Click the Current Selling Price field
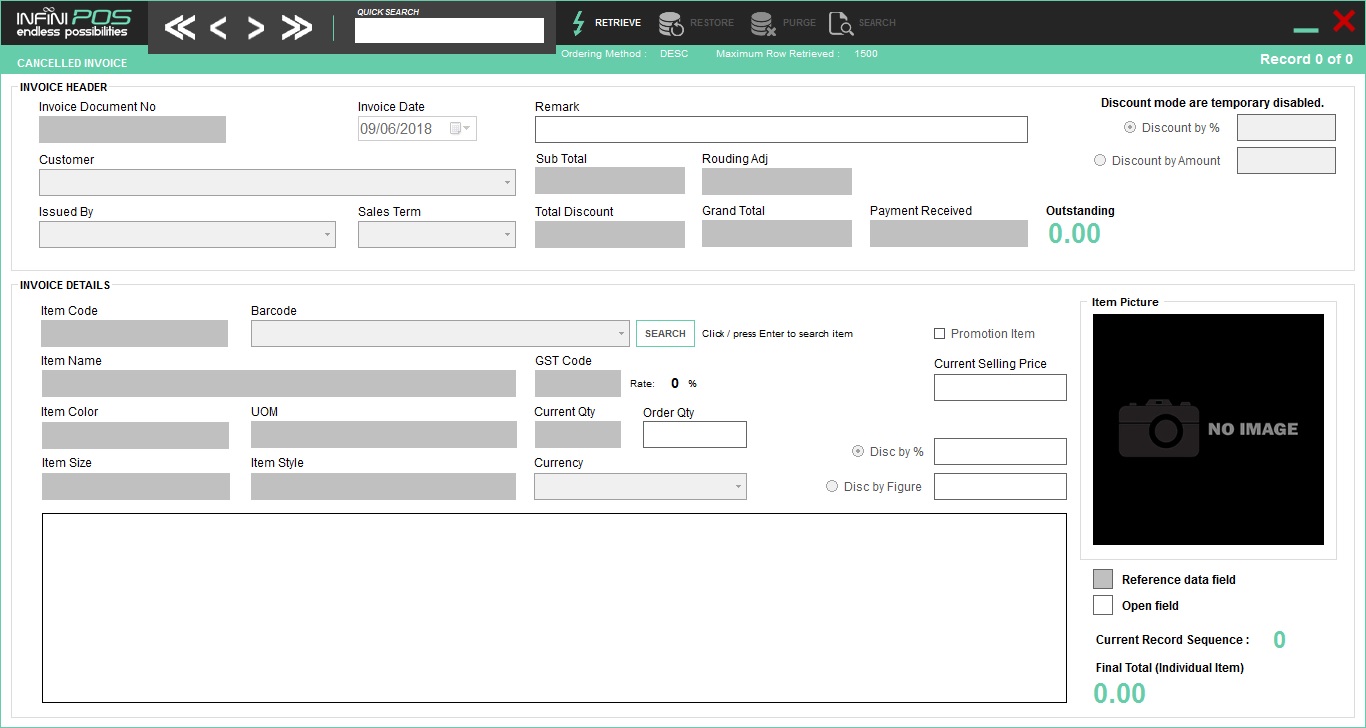The height and width of the screenshot is (728, 1366). [1000, 387]
